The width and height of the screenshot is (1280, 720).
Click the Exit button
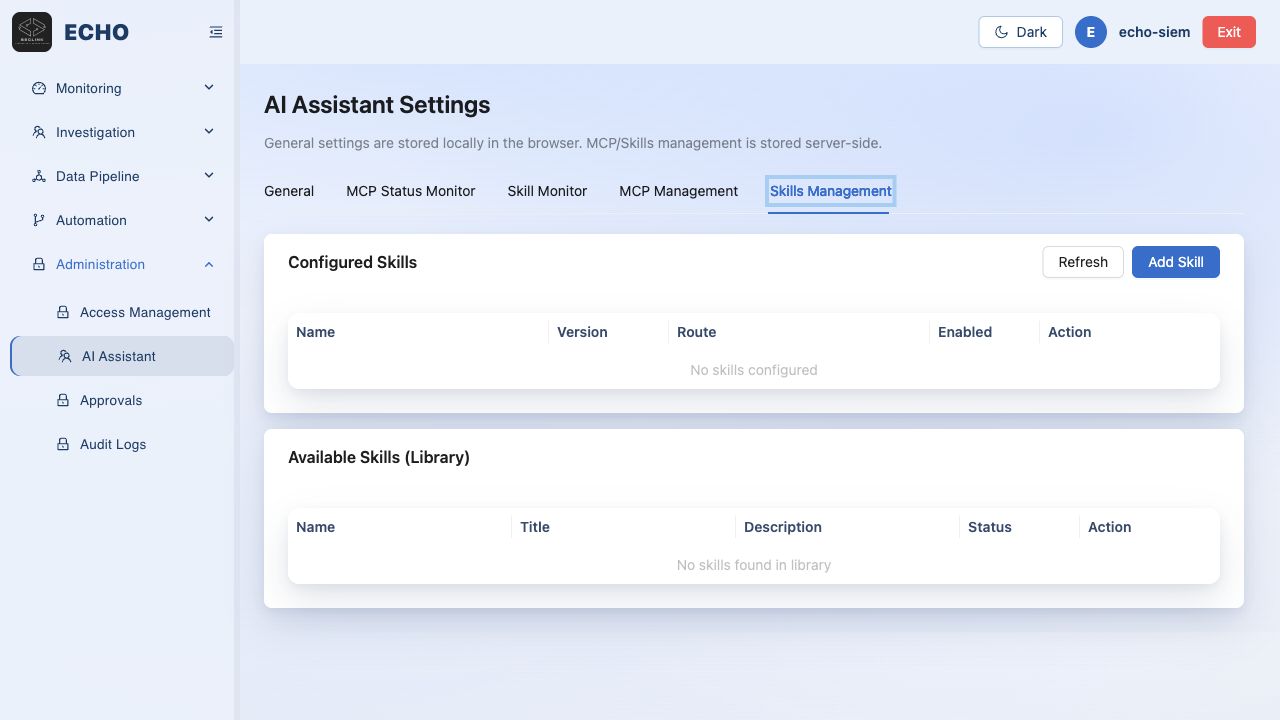point(1229,32)
